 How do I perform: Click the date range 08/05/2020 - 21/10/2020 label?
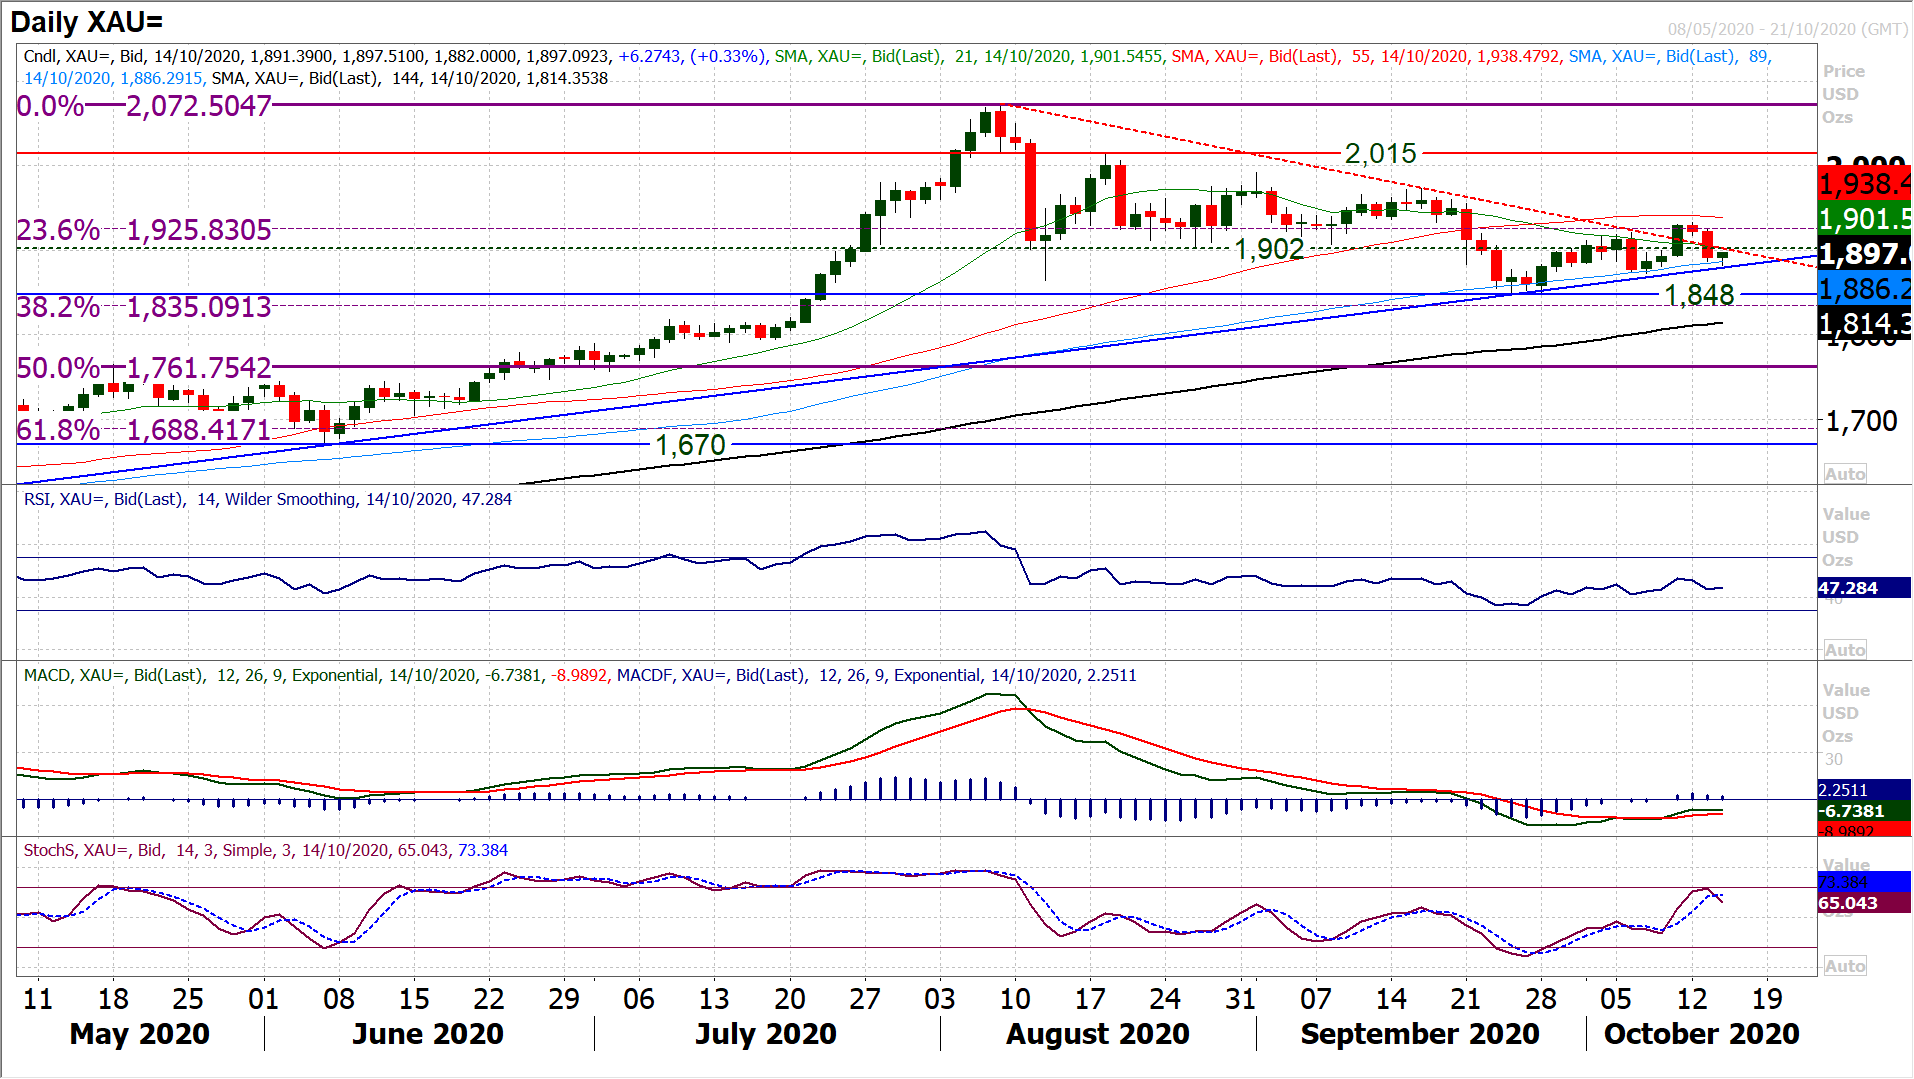click(1787, 29)
